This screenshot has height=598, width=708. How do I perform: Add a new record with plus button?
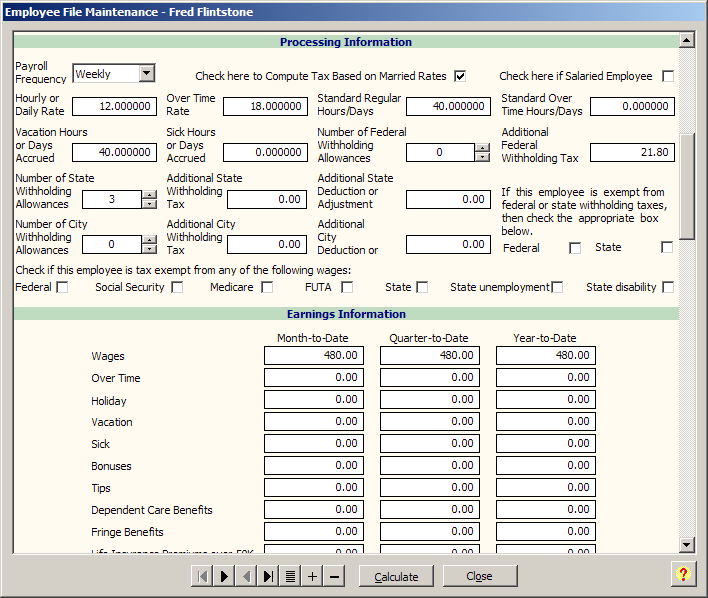point(312,576)
